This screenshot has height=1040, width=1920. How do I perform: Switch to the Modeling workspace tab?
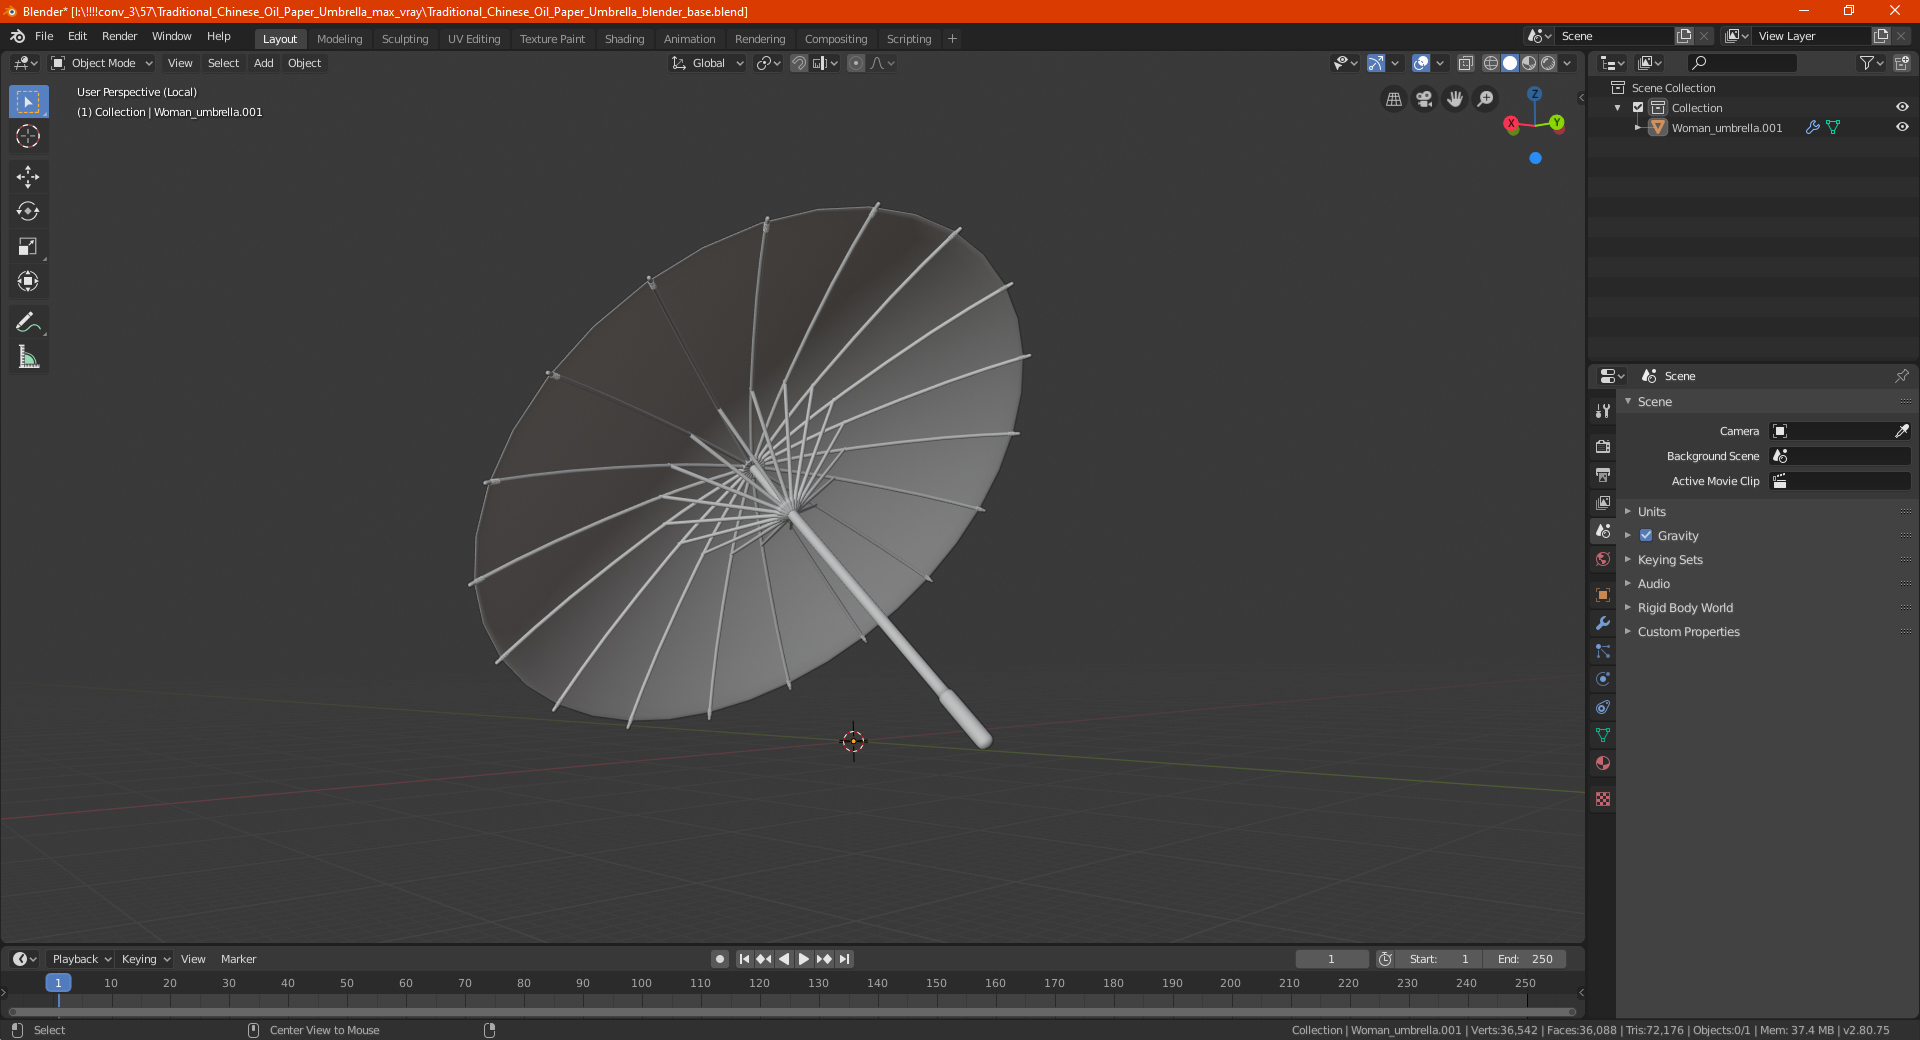click(339, 39)
